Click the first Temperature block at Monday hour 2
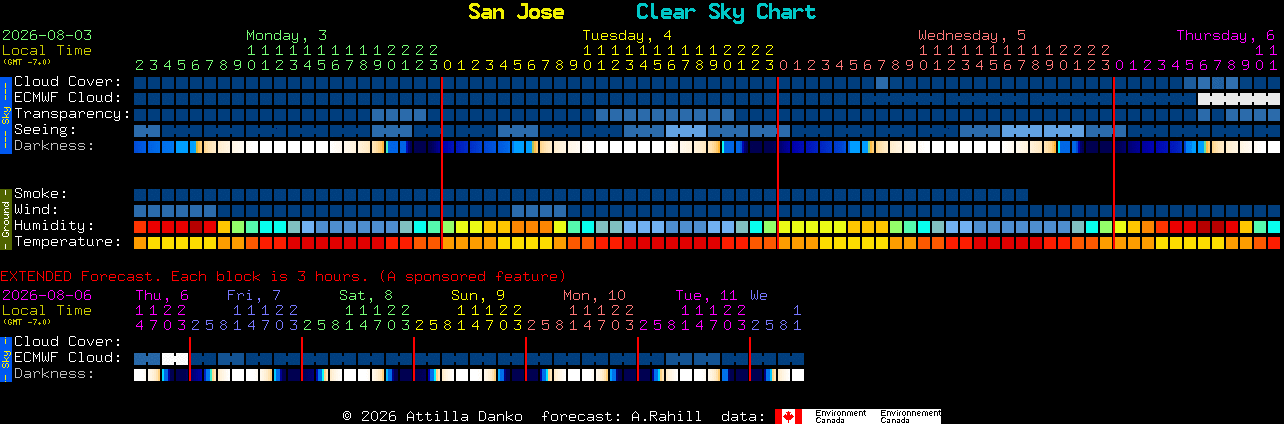Image resolution: width=1284 pixels, height=424 pixels. point(140,243)
